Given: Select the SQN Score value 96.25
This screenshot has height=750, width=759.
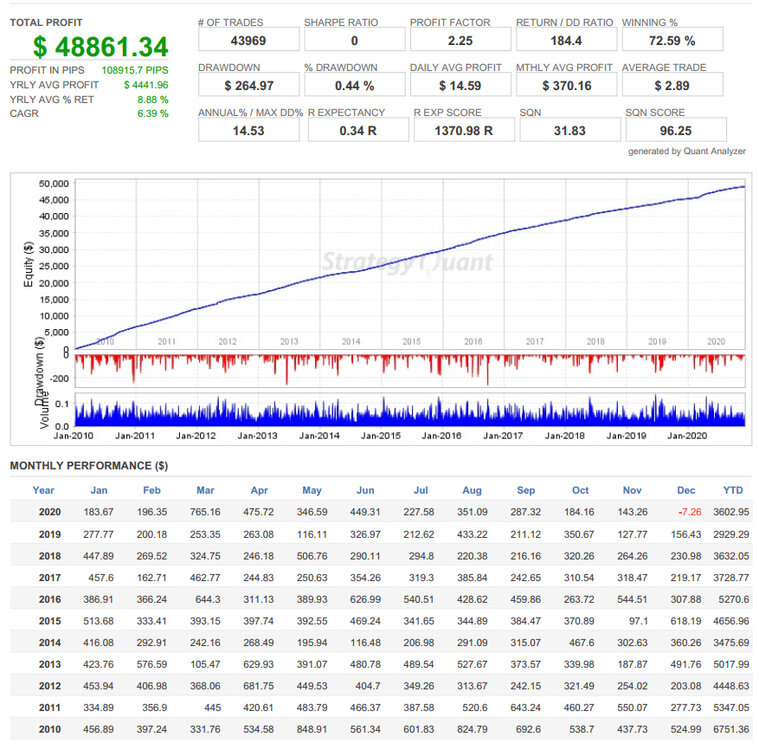Looking at the screenshot, I should tap(676, 131).
